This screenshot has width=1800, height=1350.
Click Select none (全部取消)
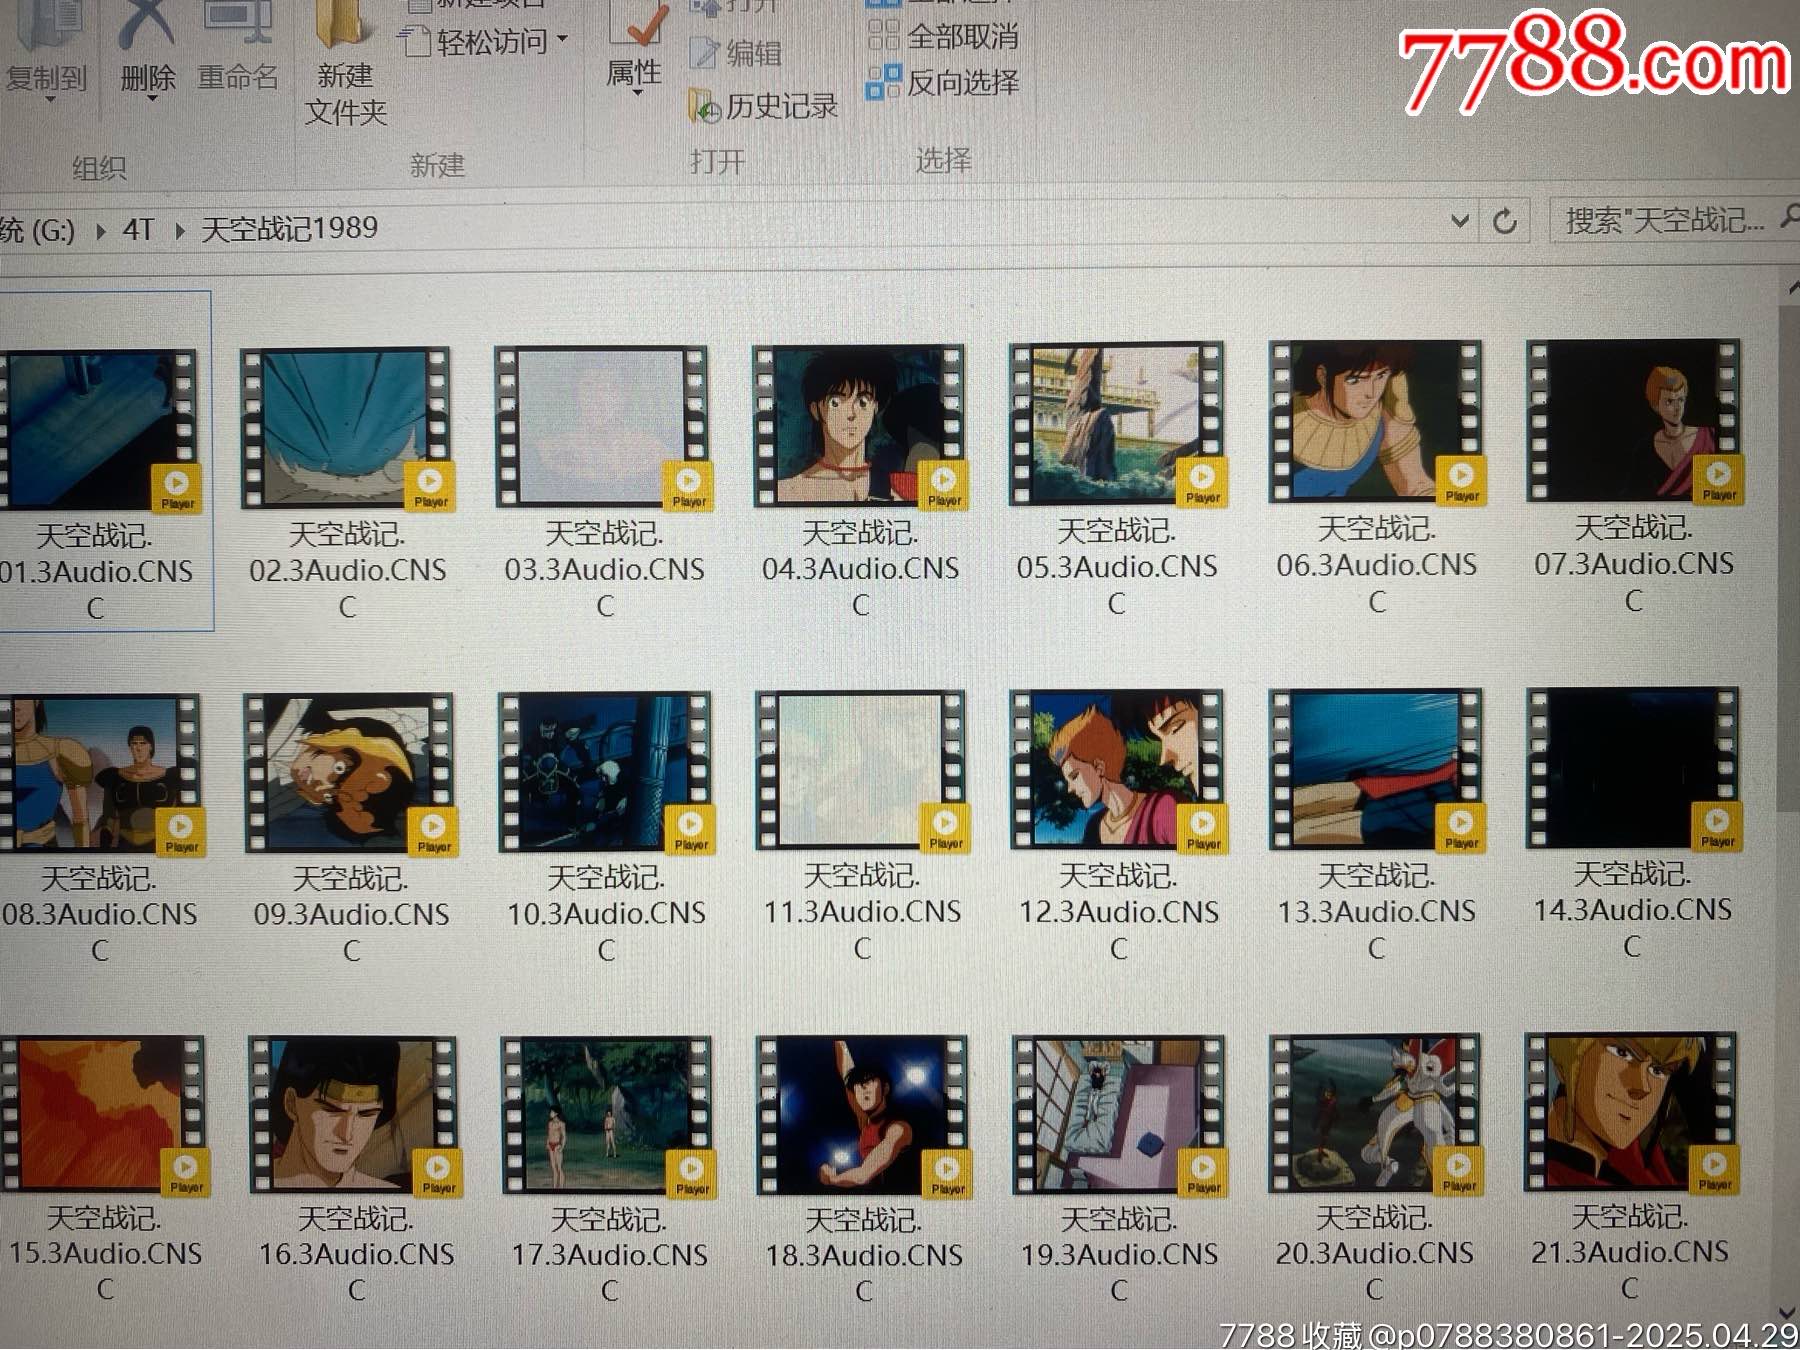tap(942, 37)
